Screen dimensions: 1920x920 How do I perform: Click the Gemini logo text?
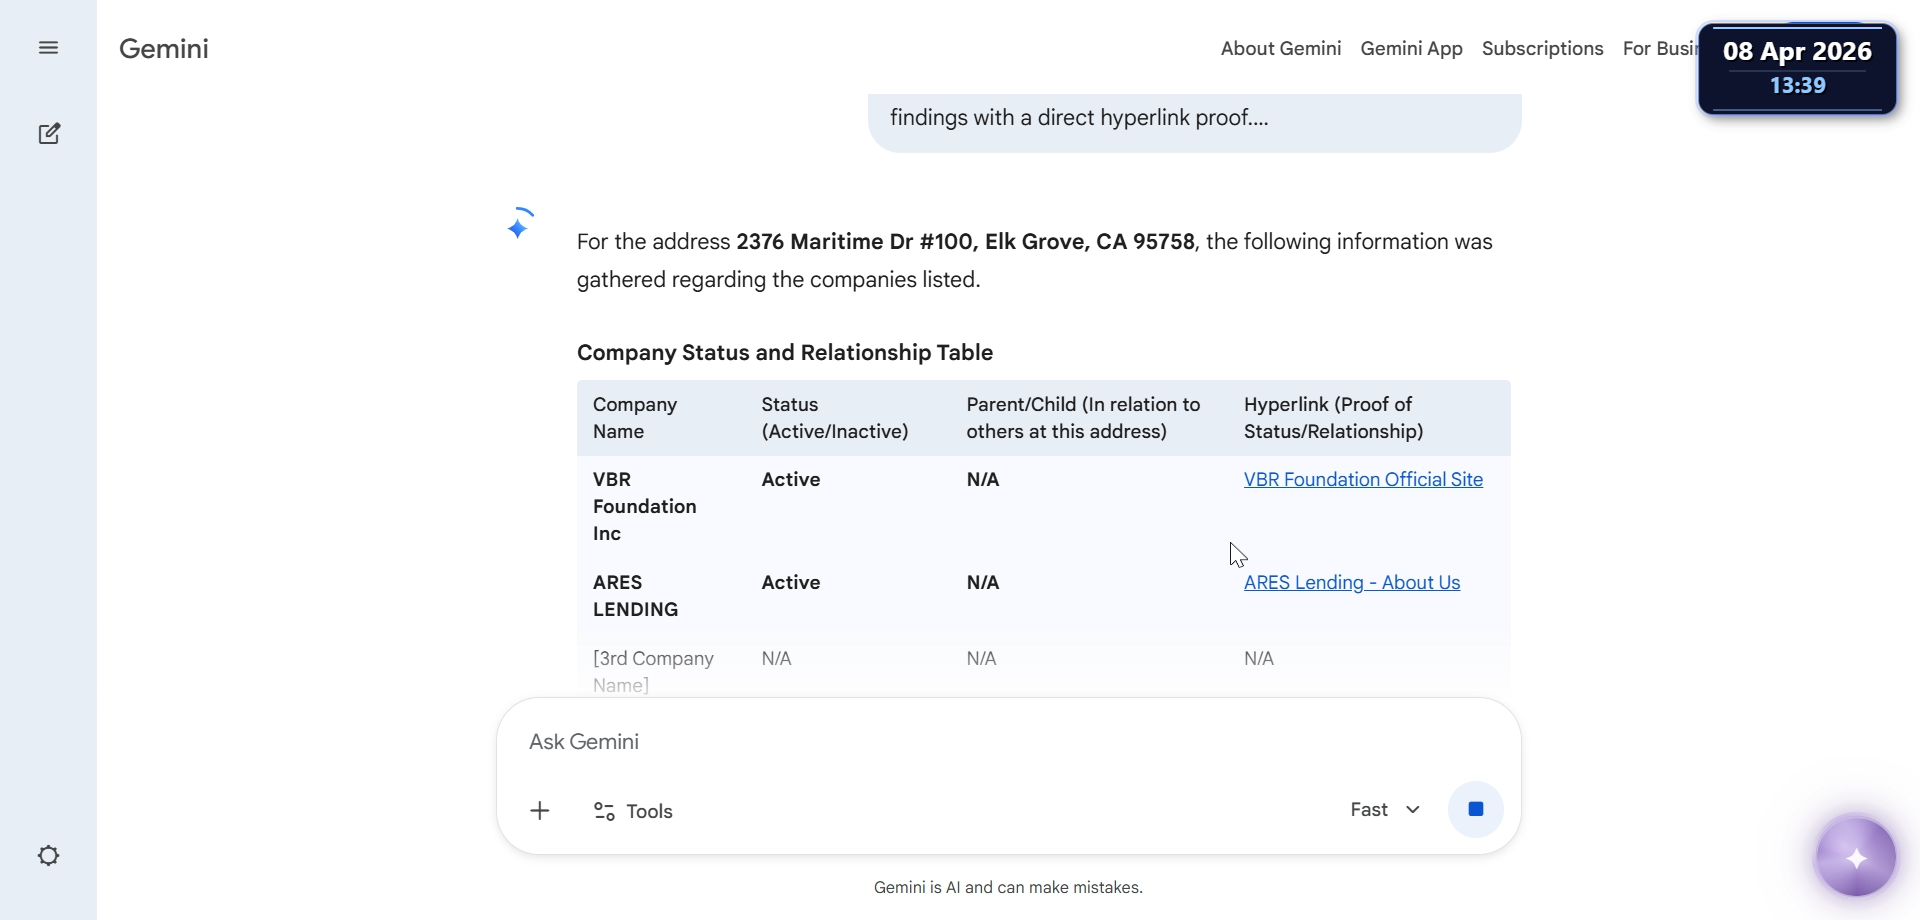[x=164, y=49]
